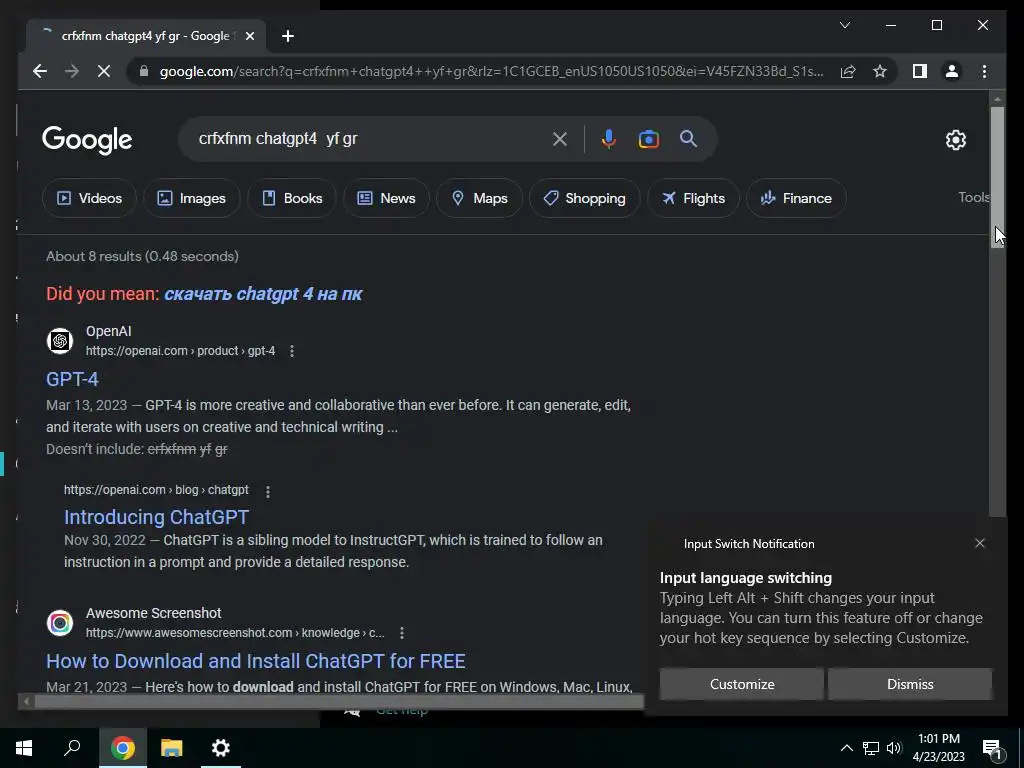The width and height of the screenshot is (1024, 768).
Task: Stop loading the page
Action: pyautogui.click(x=104, y=71)
